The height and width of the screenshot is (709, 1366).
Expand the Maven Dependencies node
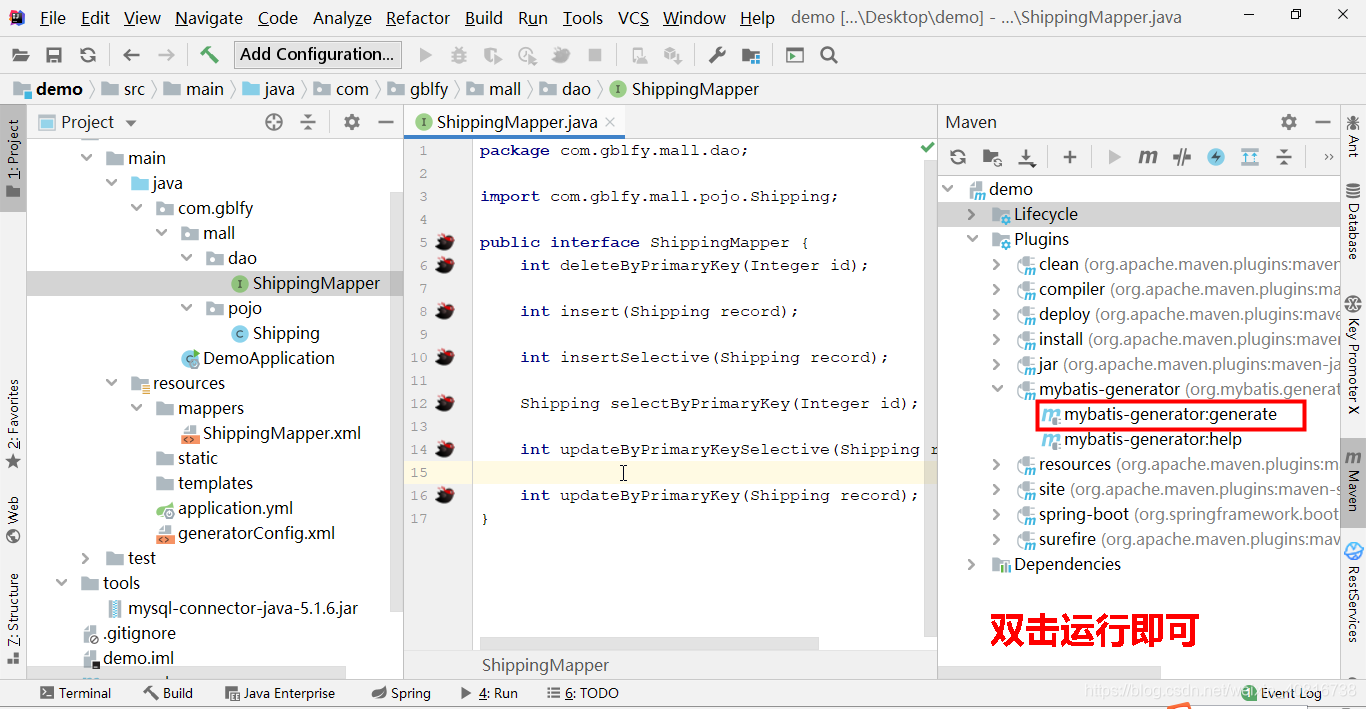click(972, 564)
